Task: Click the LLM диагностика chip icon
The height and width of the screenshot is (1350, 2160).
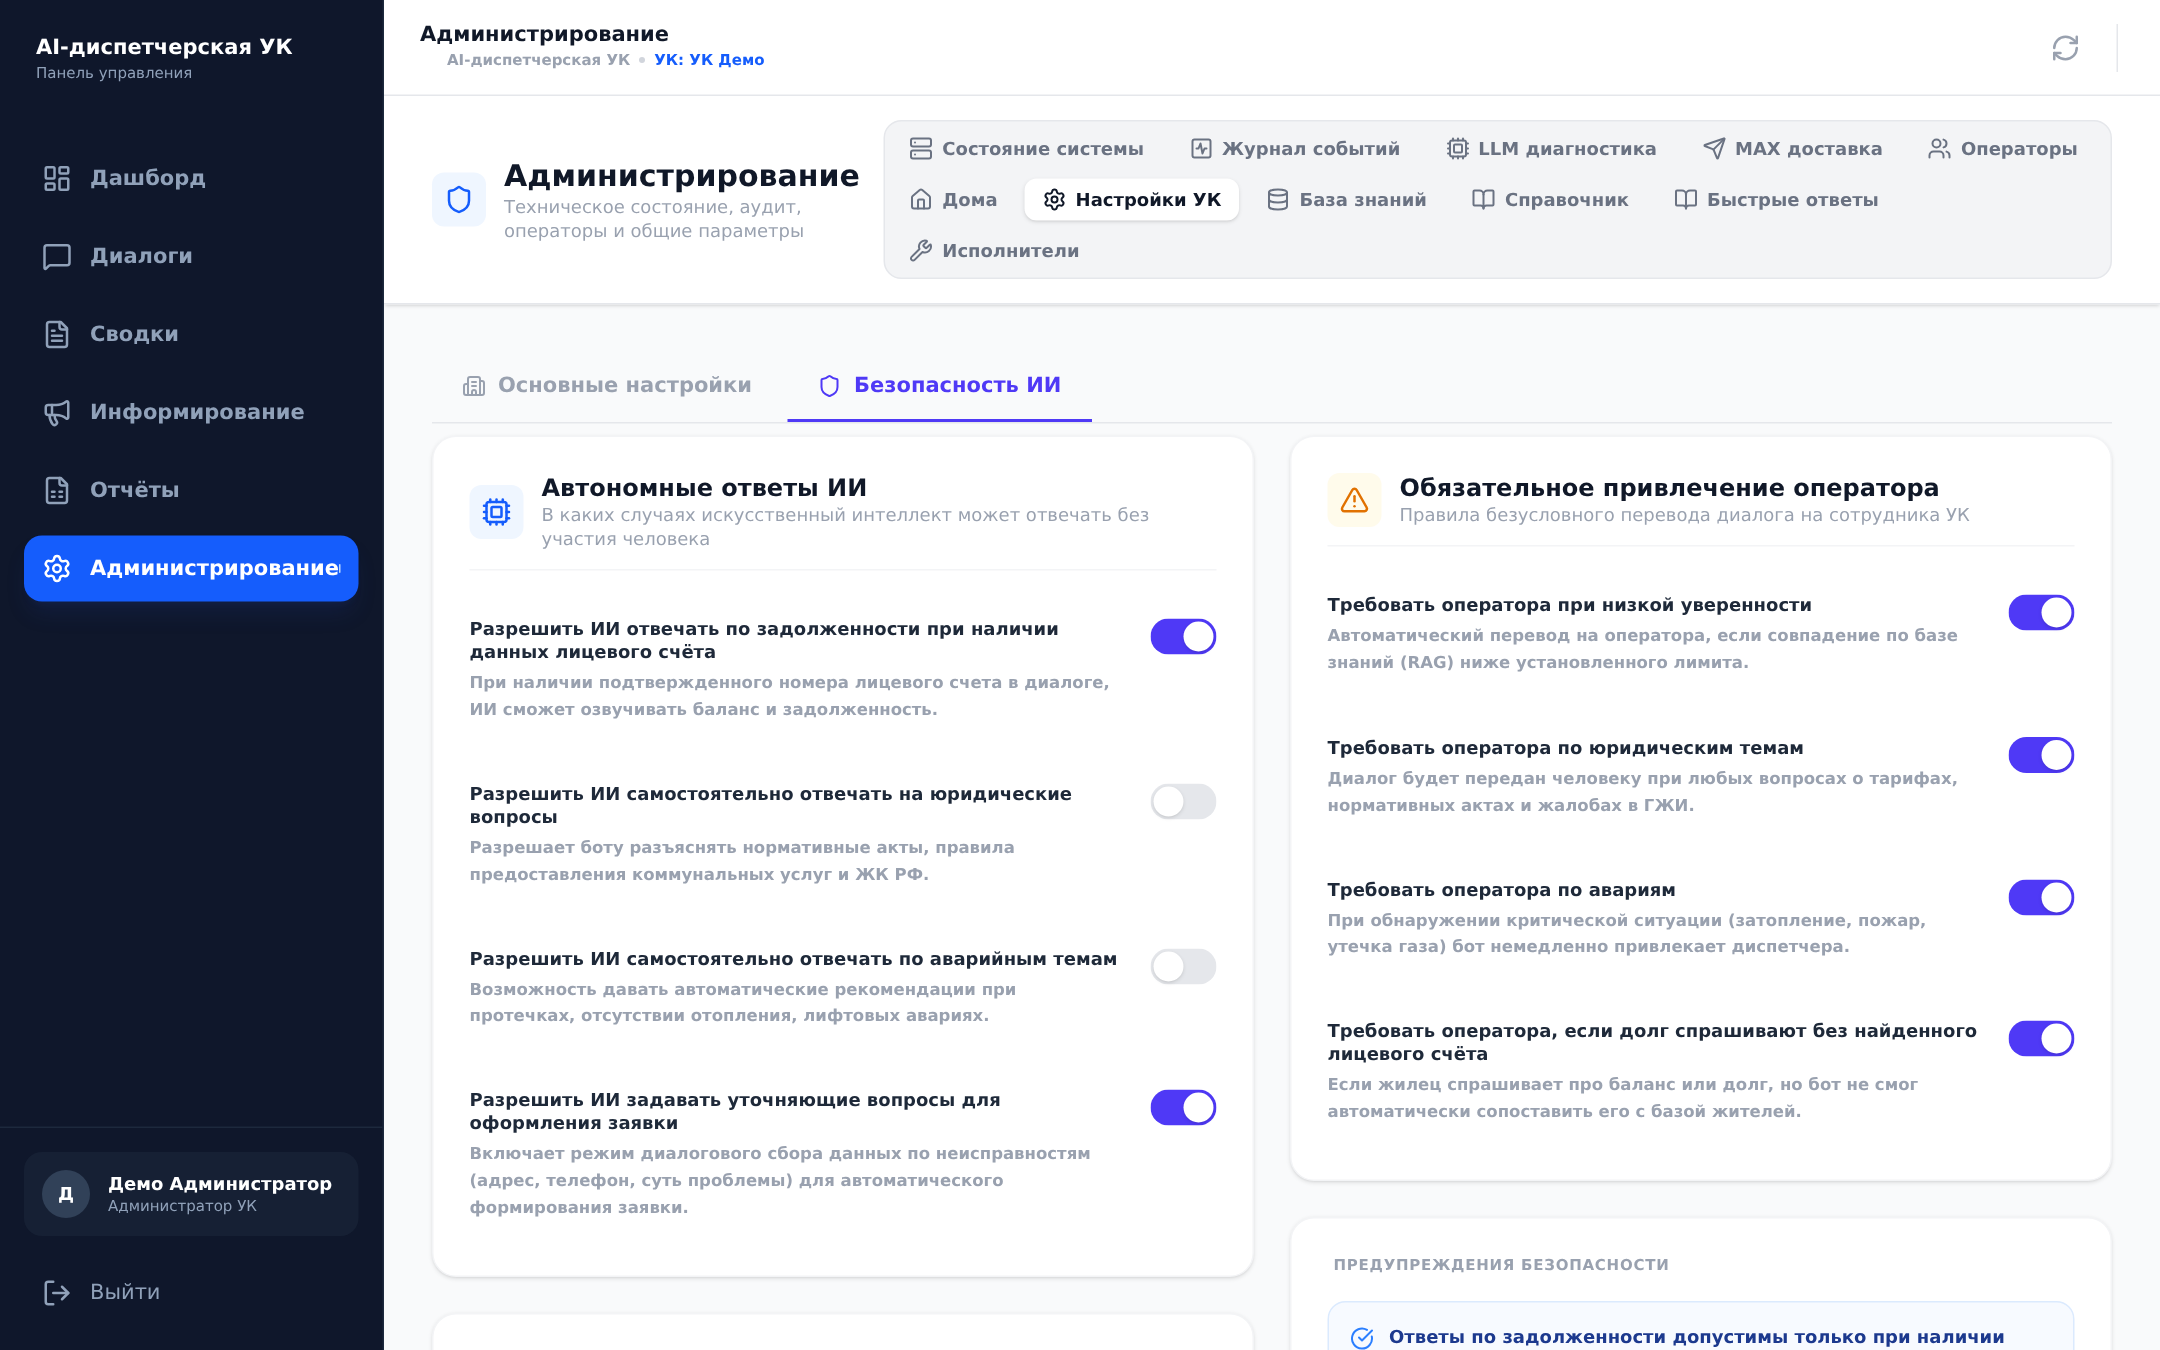Action: [x=1458, y=149]
